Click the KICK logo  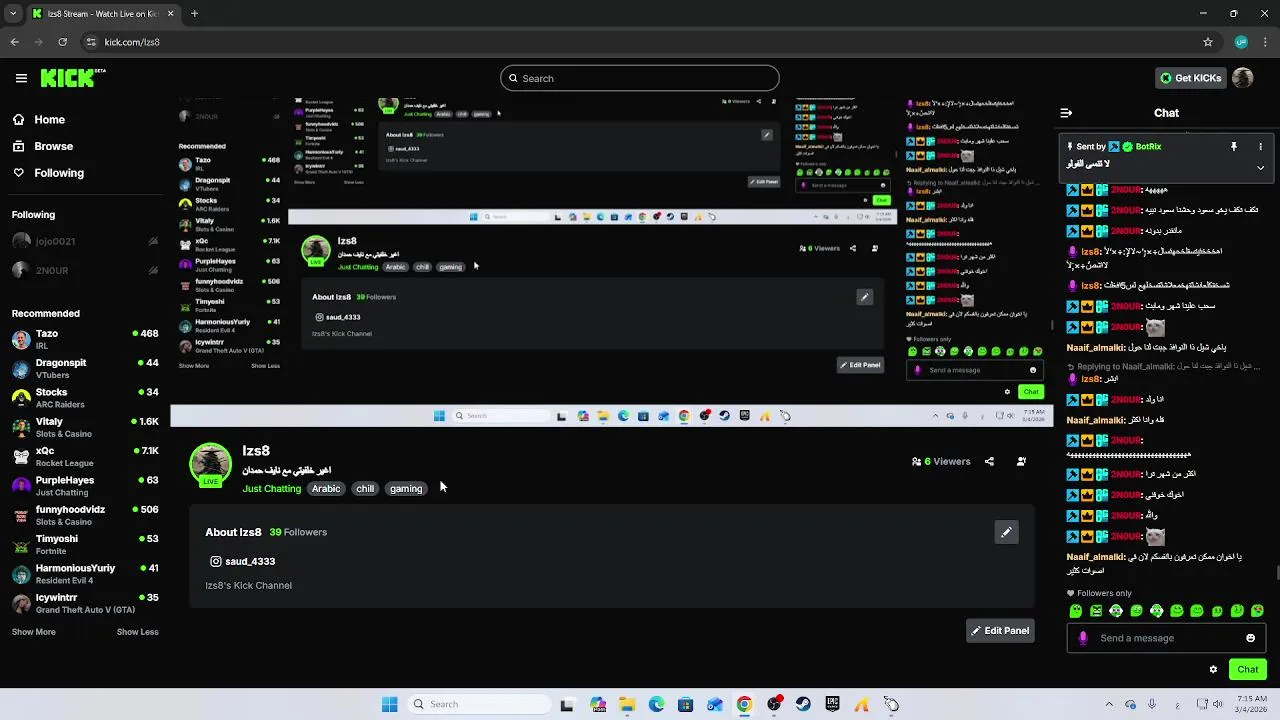(72, 78)
